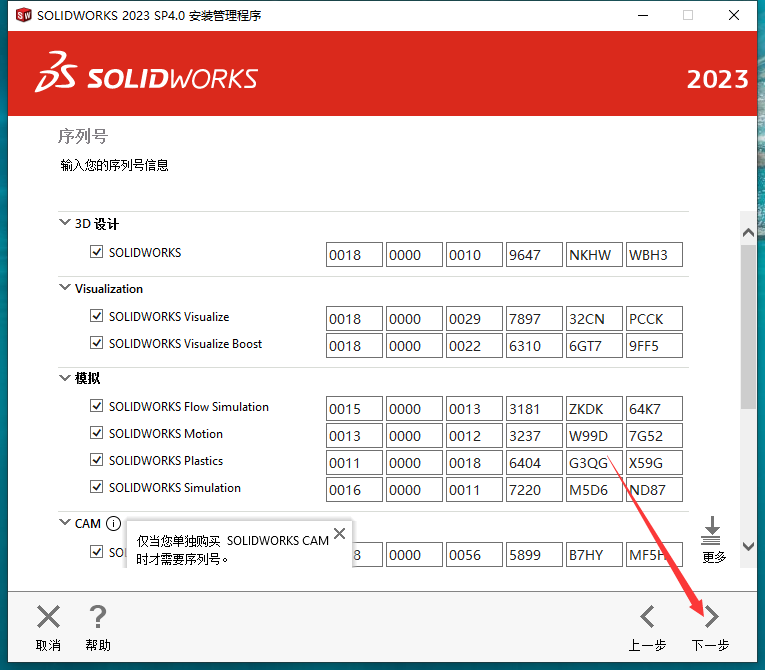Collapse the 模拟 section

click(64, 378)
